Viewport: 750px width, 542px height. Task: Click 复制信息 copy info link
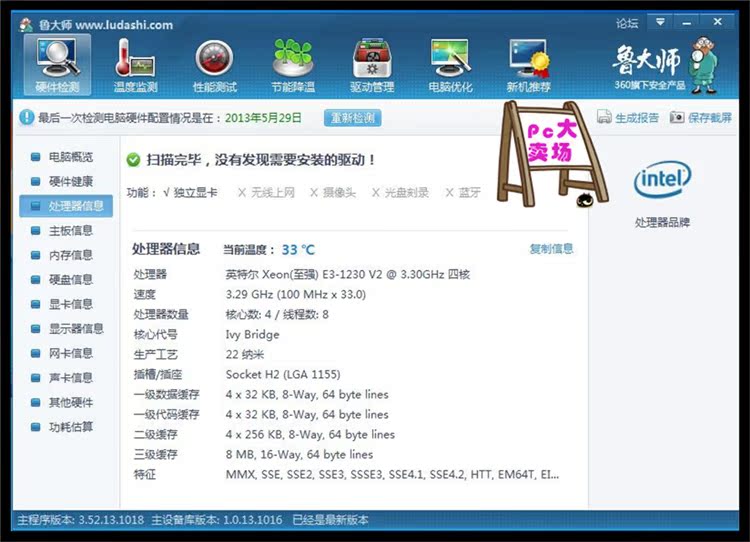click(x=551, y=249)
